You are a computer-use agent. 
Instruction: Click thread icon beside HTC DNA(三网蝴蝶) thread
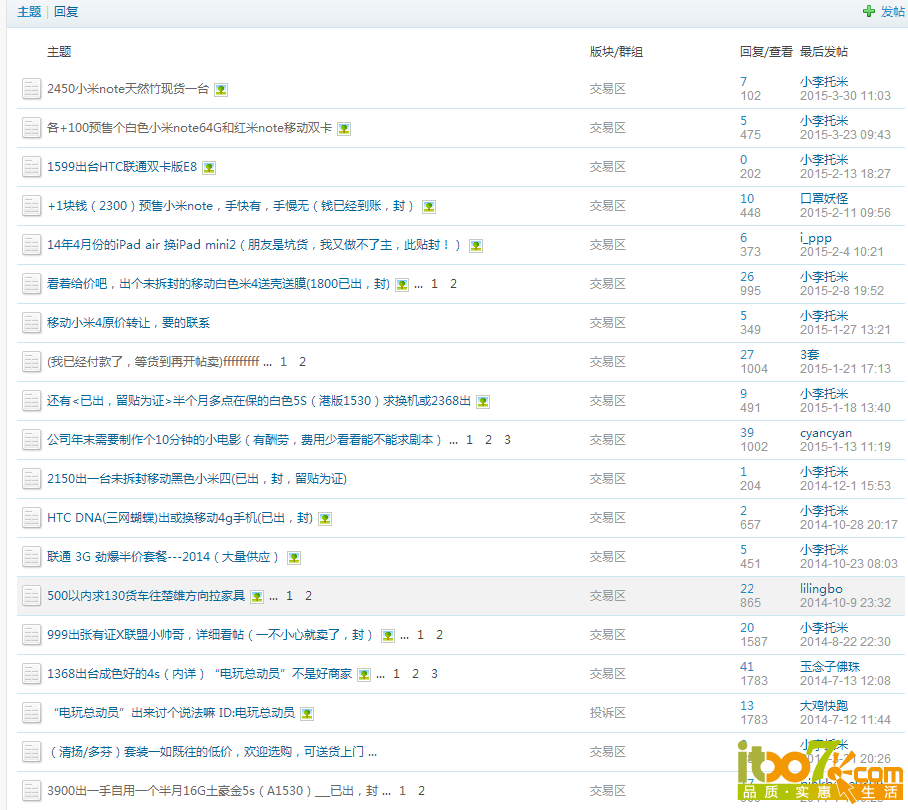(31, 518)
